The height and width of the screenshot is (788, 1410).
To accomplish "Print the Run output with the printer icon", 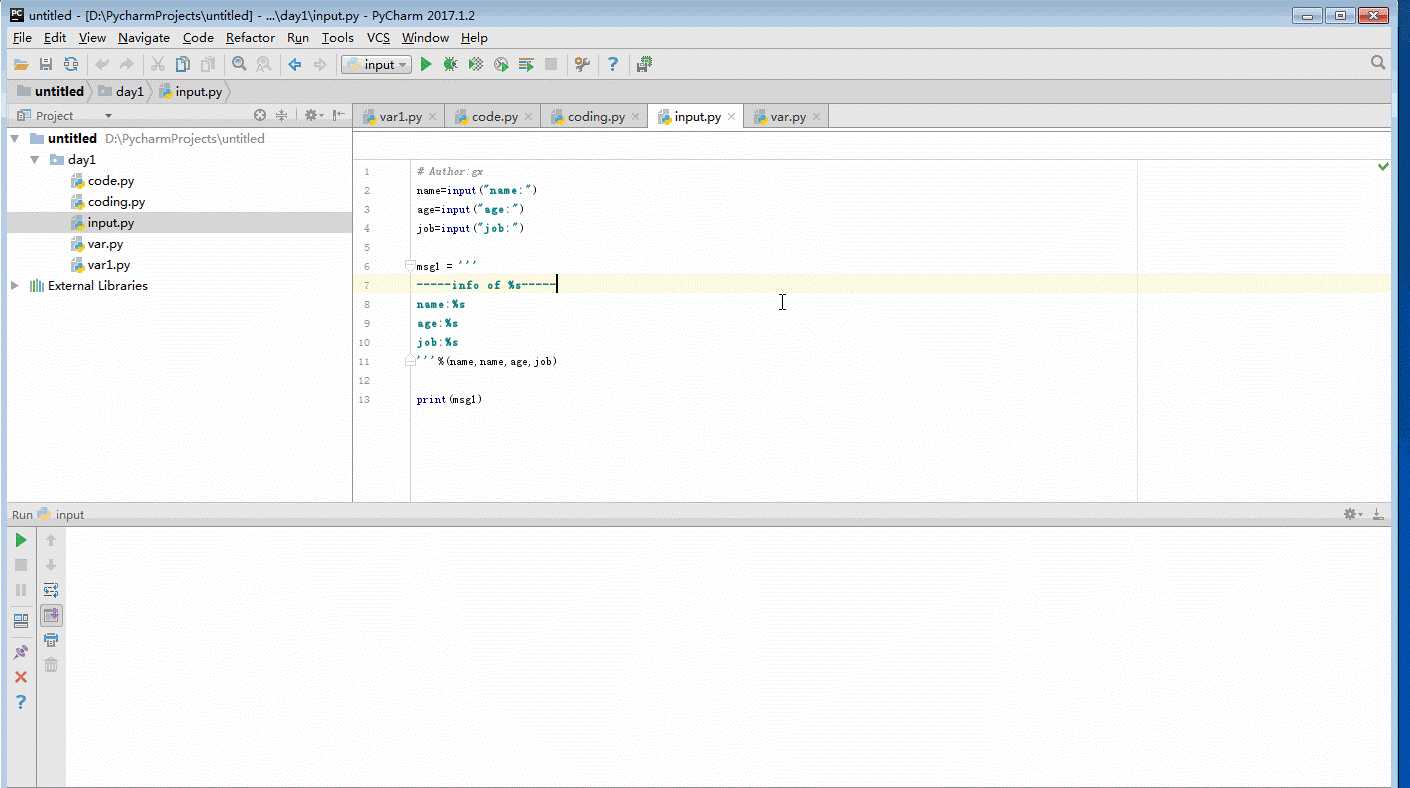I will pyautogui.click(x=51, y=640).
